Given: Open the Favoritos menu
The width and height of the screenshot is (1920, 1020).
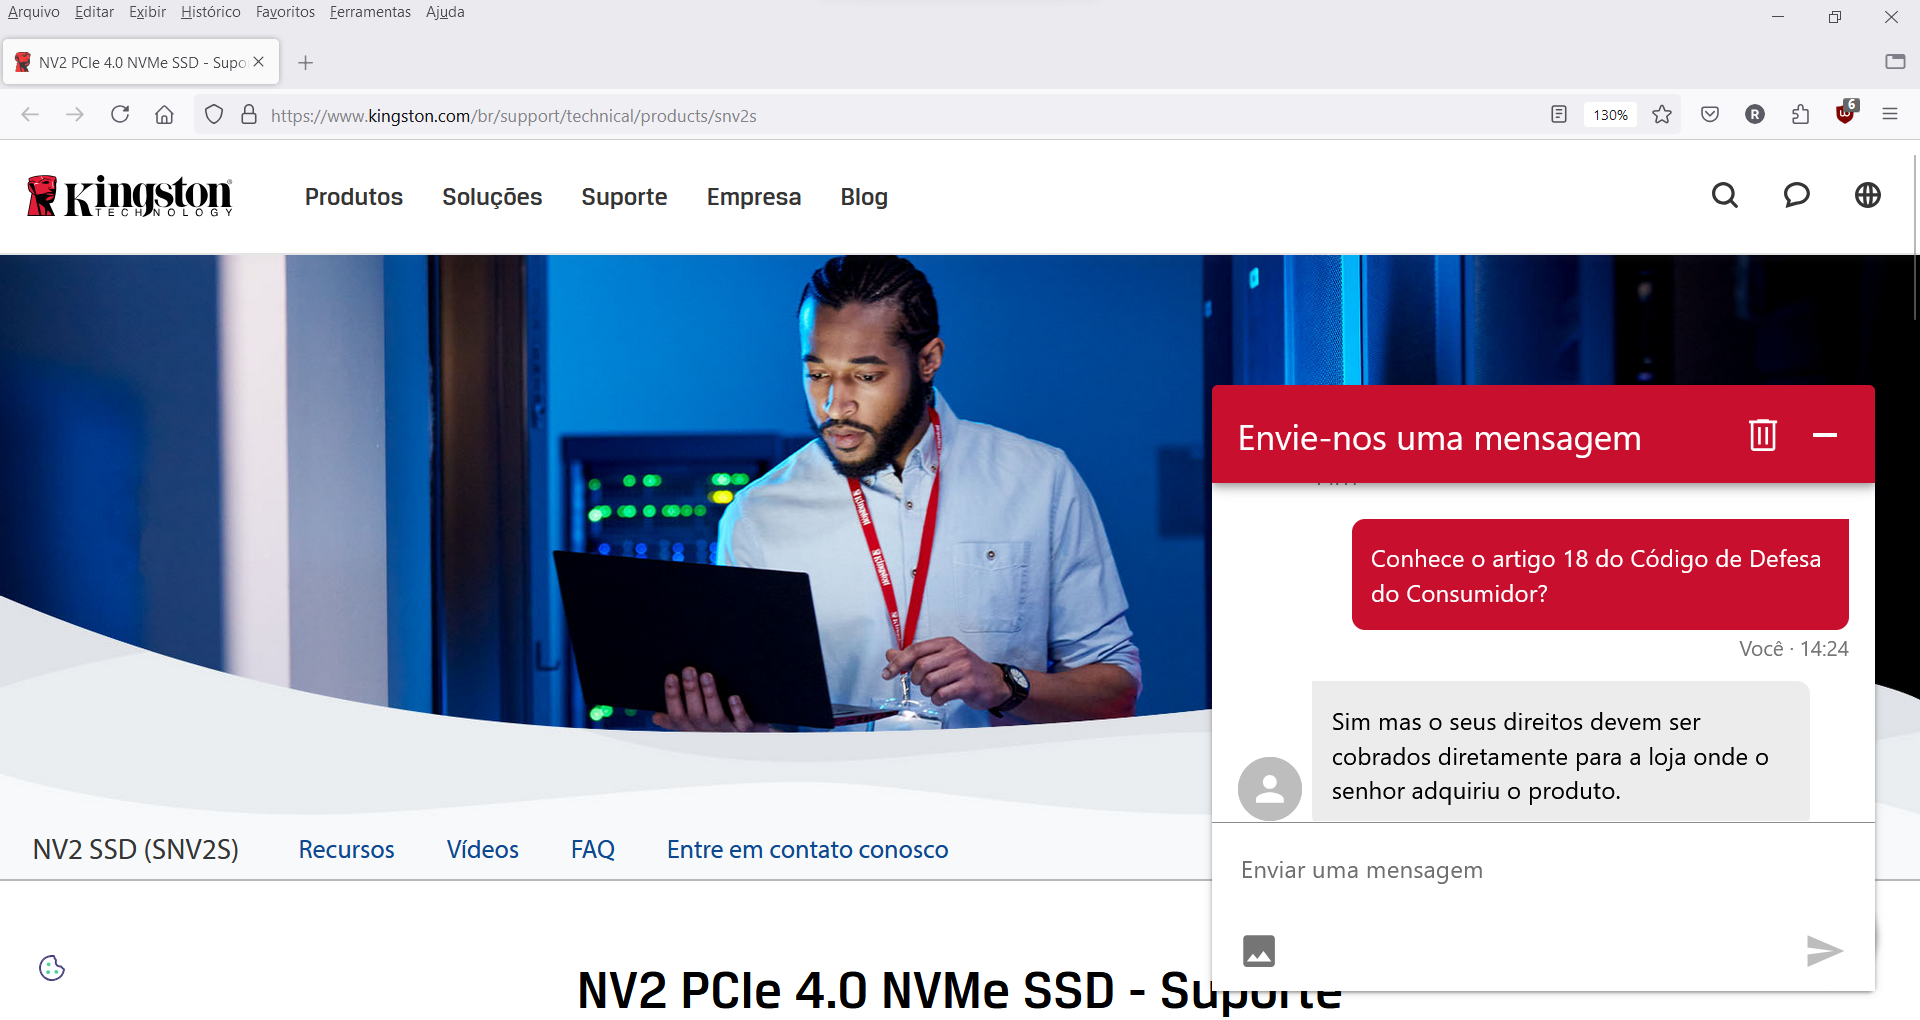Looking at the screenshot, I should pos(285,12).
